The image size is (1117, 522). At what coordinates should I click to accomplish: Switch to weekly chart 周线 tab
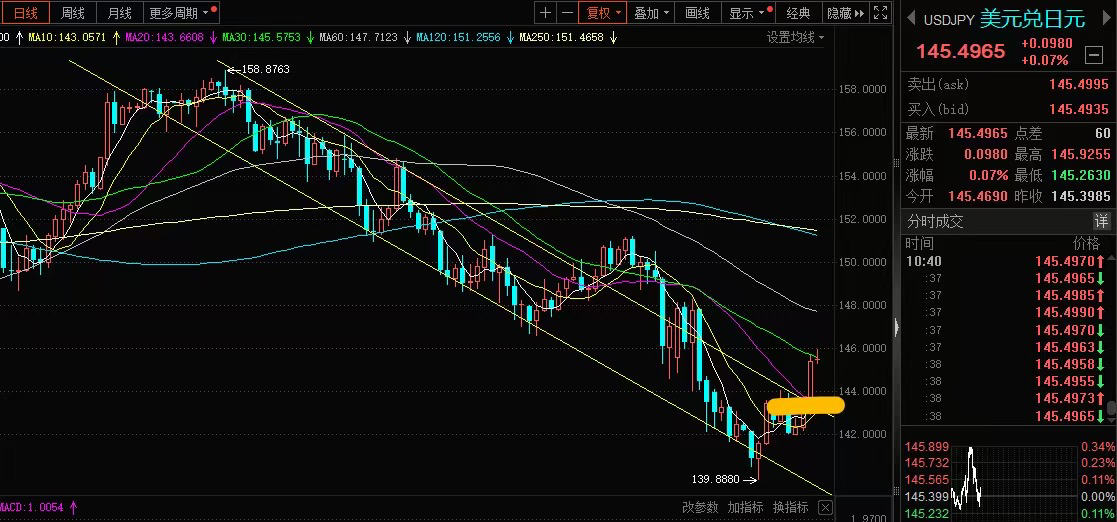point(73,13)
